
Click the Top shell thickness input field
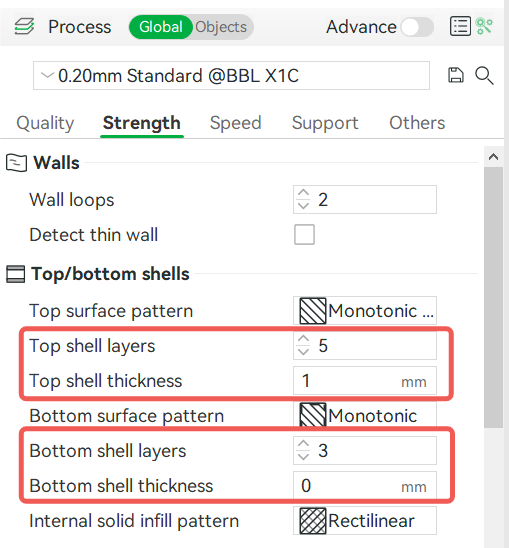pos(365,381)
